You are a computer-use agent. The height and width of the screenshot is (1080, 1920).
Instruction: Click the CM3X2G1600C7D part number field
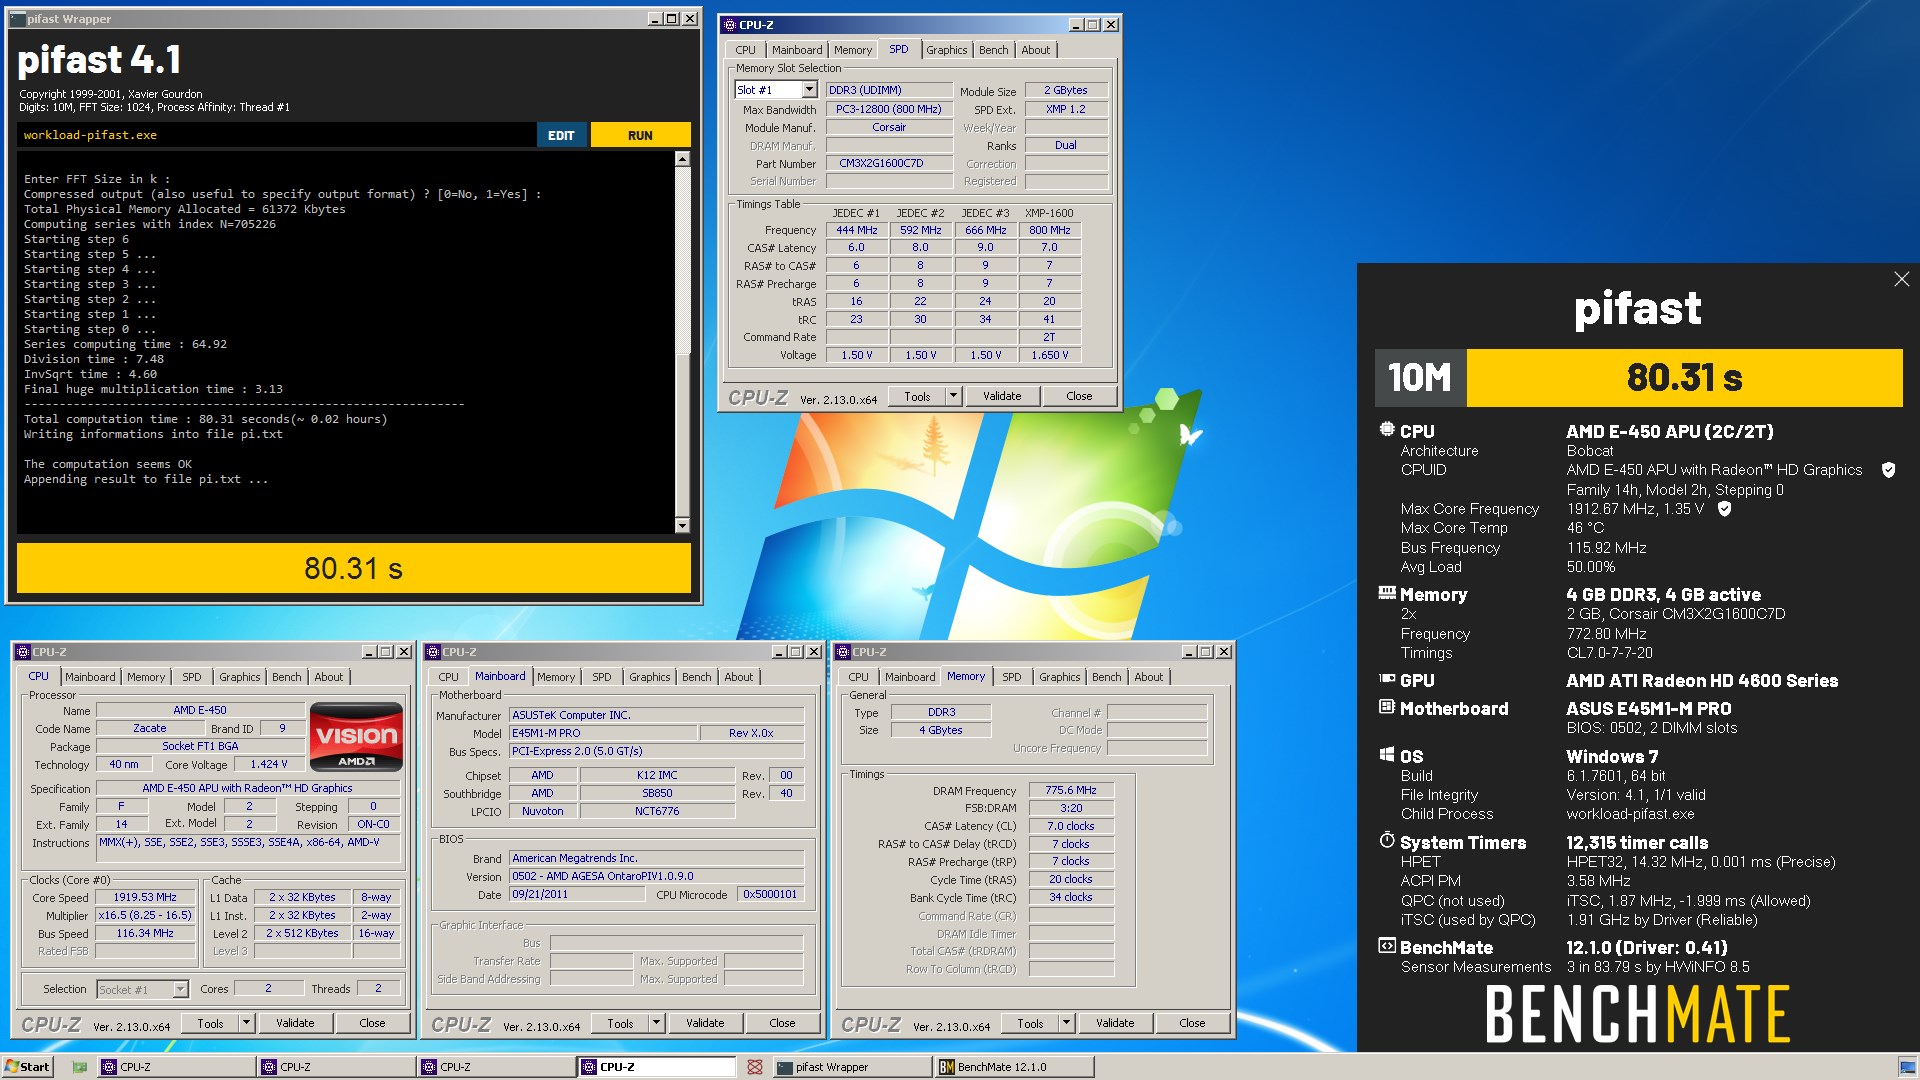(888, 163)
